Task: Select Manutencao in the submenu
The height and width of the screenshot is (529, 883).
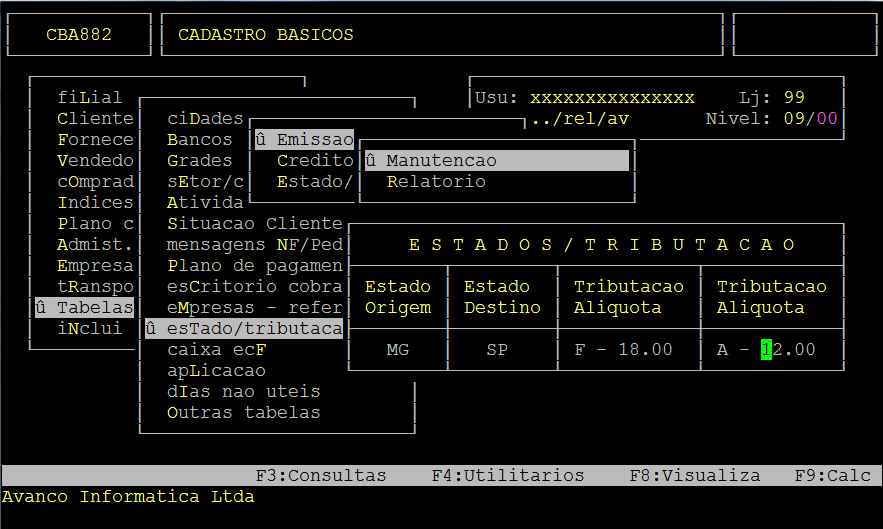Action: click(441, 161)
